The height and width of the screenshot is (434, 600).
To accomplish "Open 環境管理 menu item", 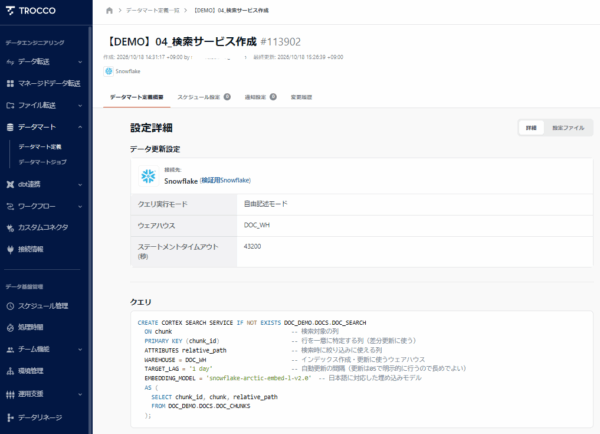I will [x=31, y=371].
